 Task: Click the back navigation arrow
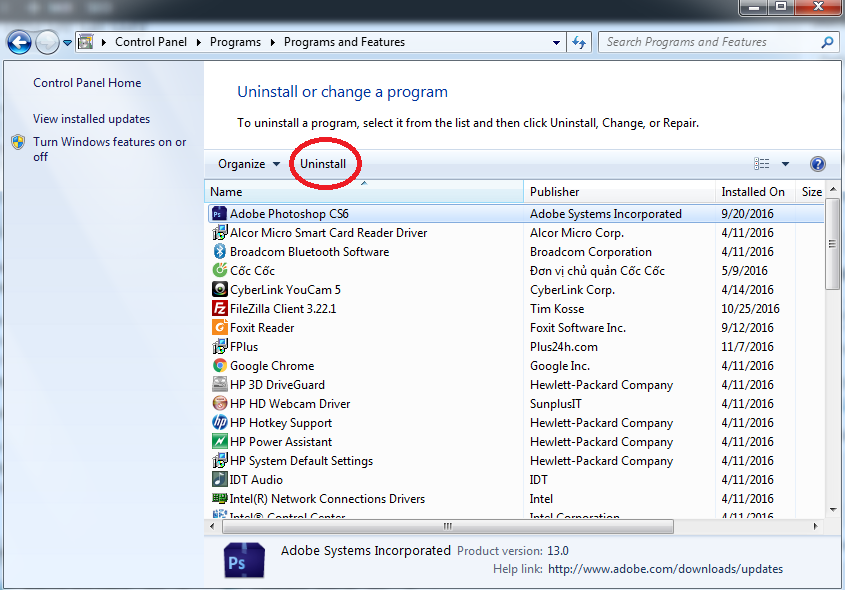tap(19, 43)
